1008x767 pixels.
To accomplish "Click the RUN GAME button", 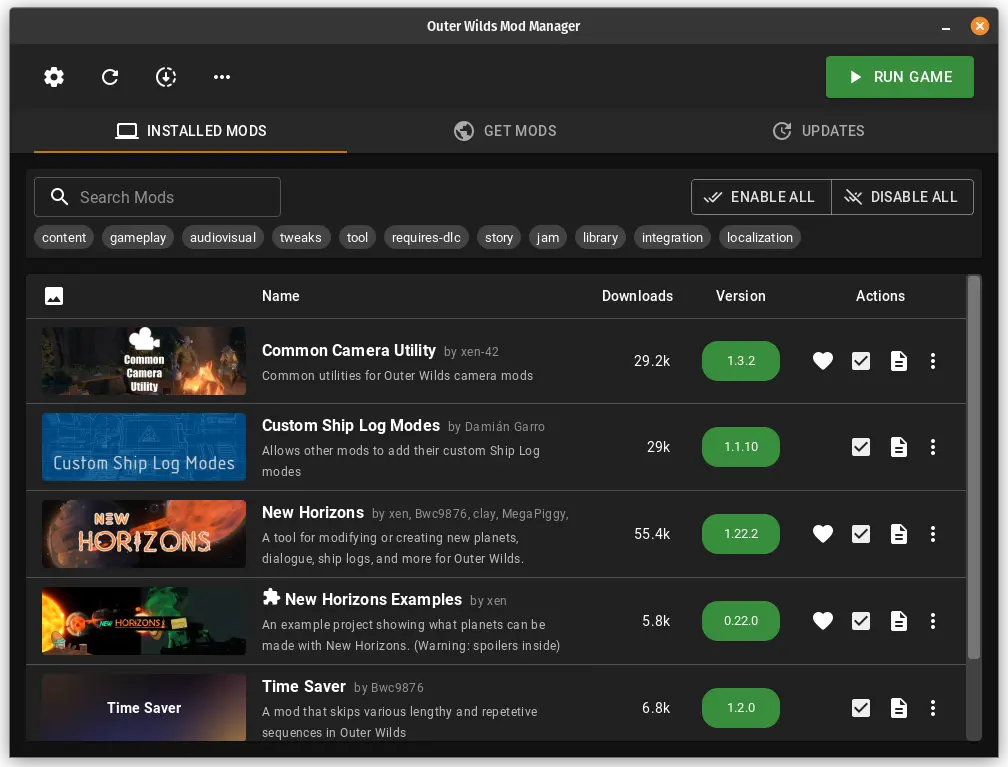I will coord(899,77).
